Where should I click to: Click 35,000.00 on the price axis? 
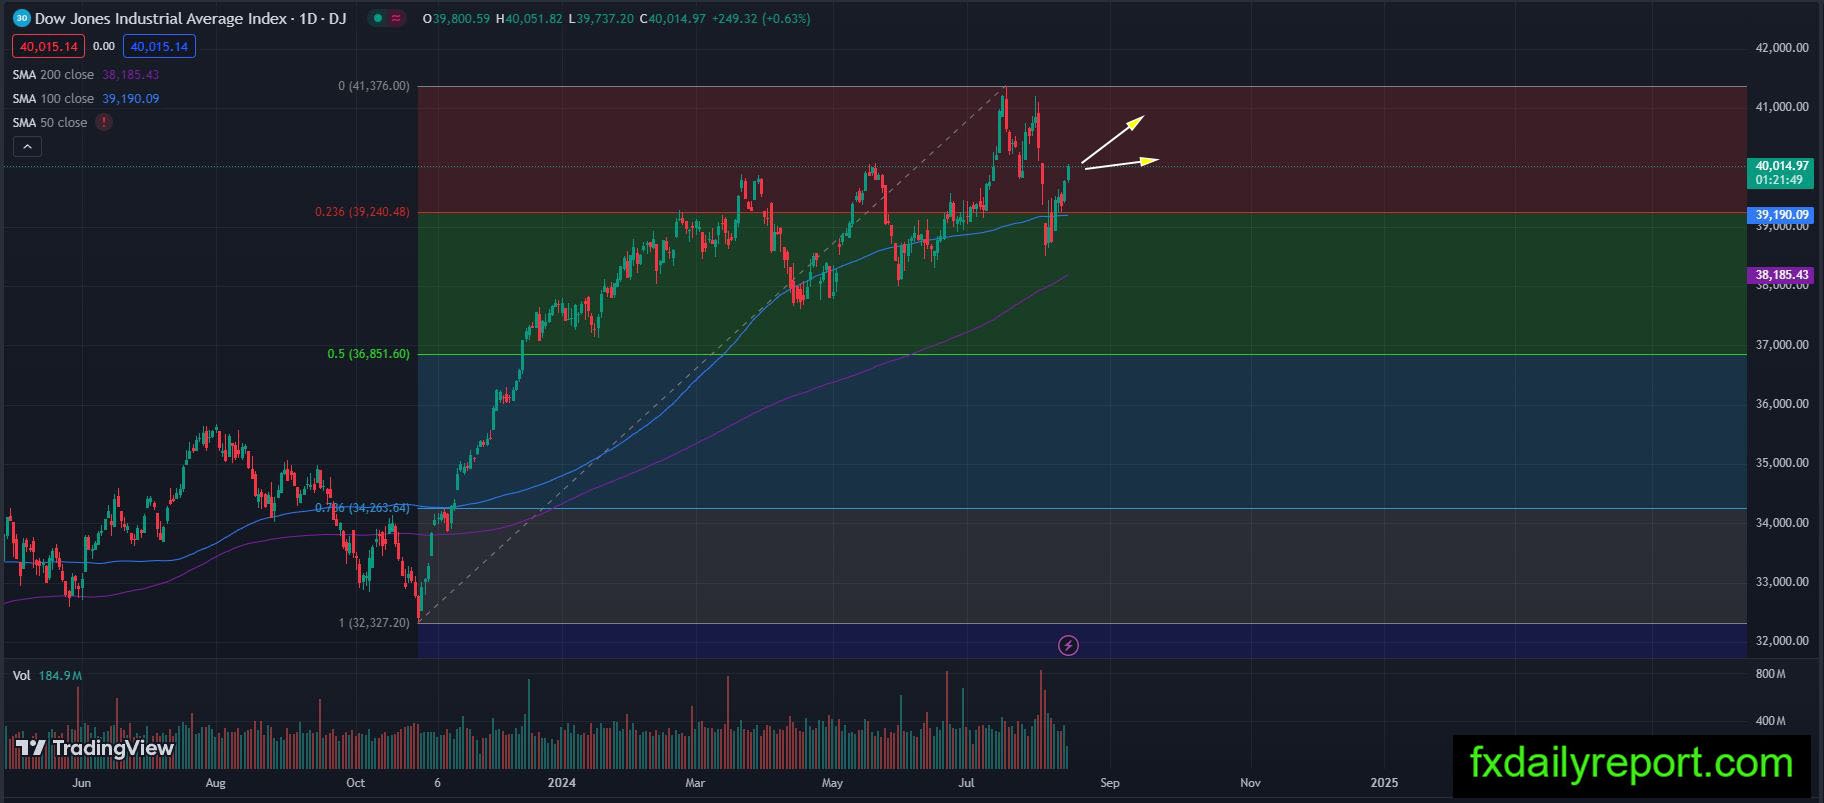(1782, 463)
